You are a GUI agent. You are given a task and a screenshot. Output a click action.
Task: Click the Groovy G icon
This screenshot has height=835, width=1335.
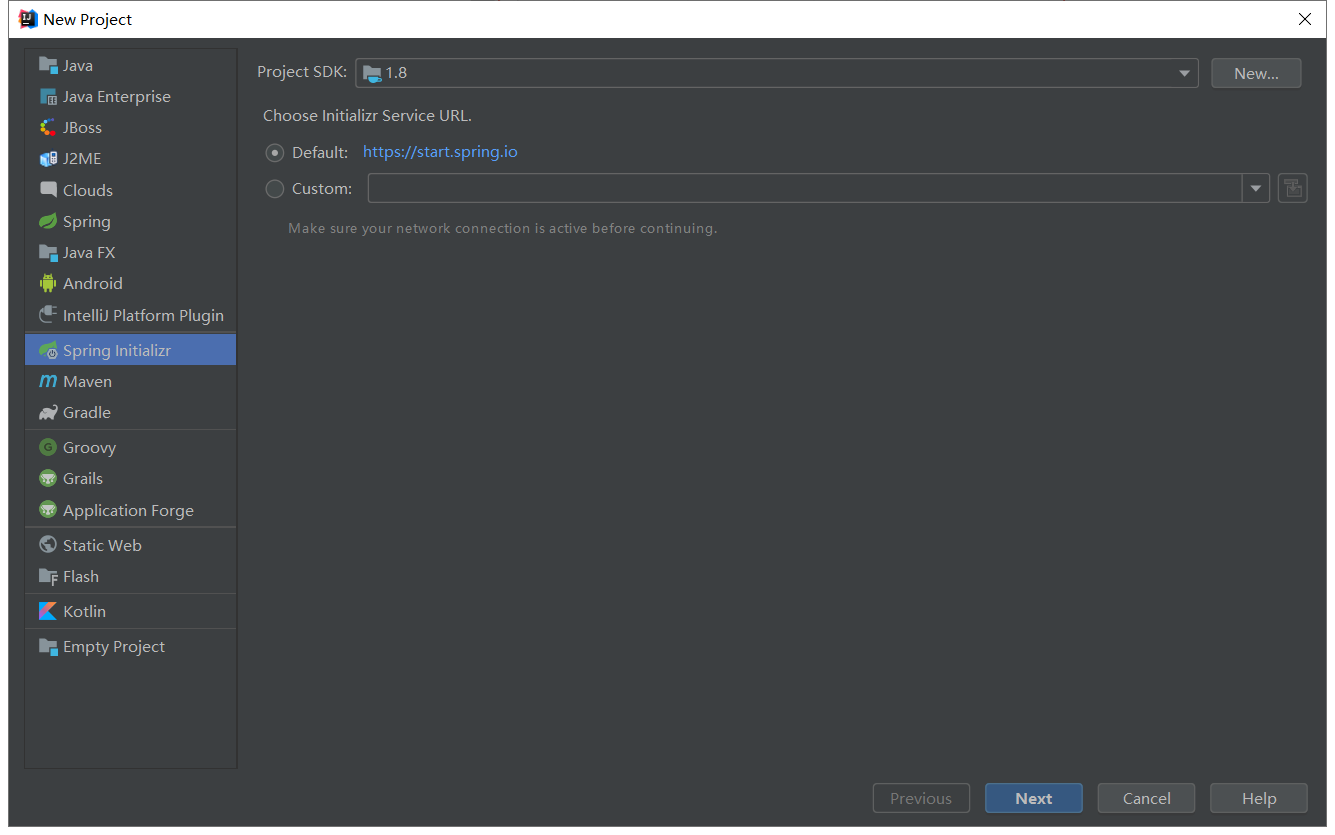(x=48, y=447)
